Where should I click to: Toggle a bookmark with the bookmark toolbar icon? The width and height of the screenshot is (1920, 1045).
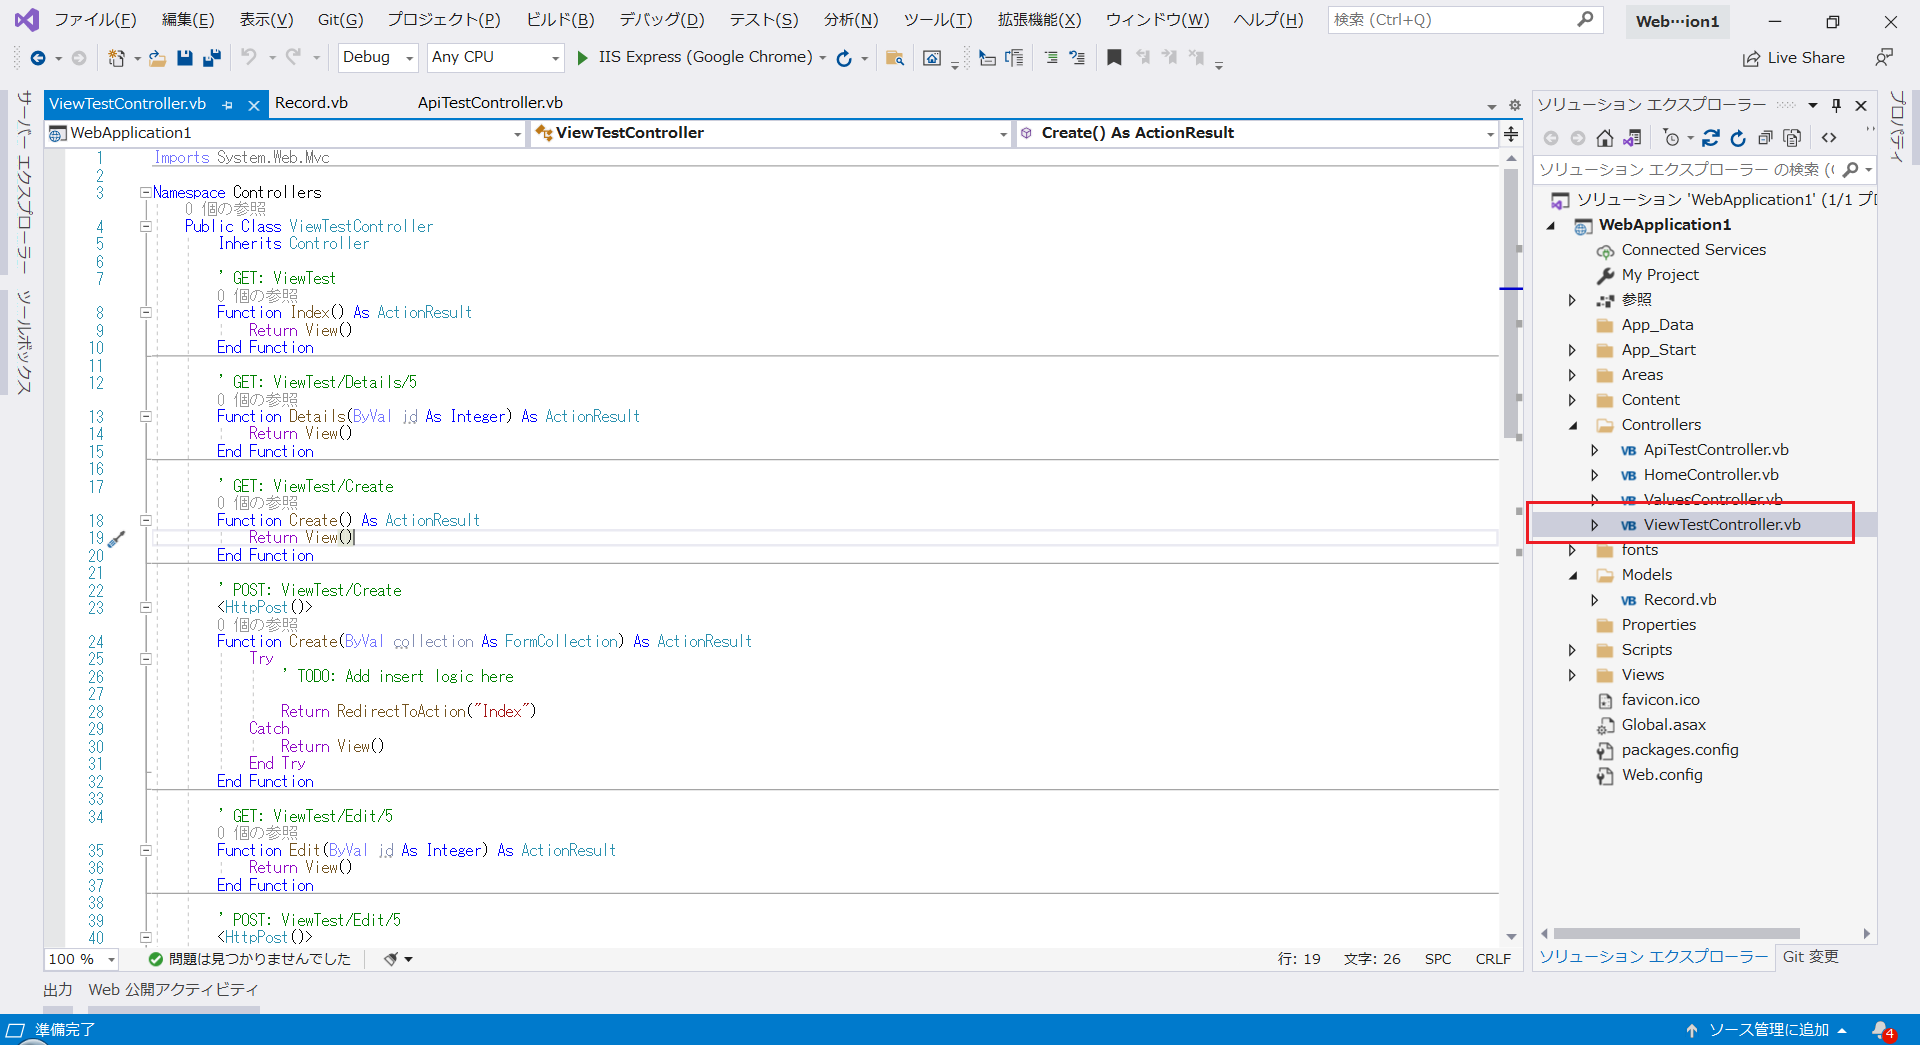[1114, 57]
